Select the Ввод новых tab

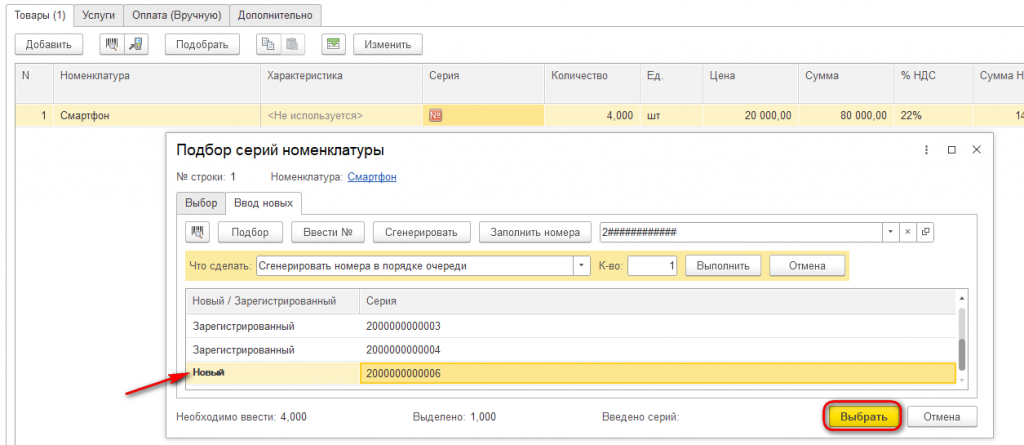(263, 203)
